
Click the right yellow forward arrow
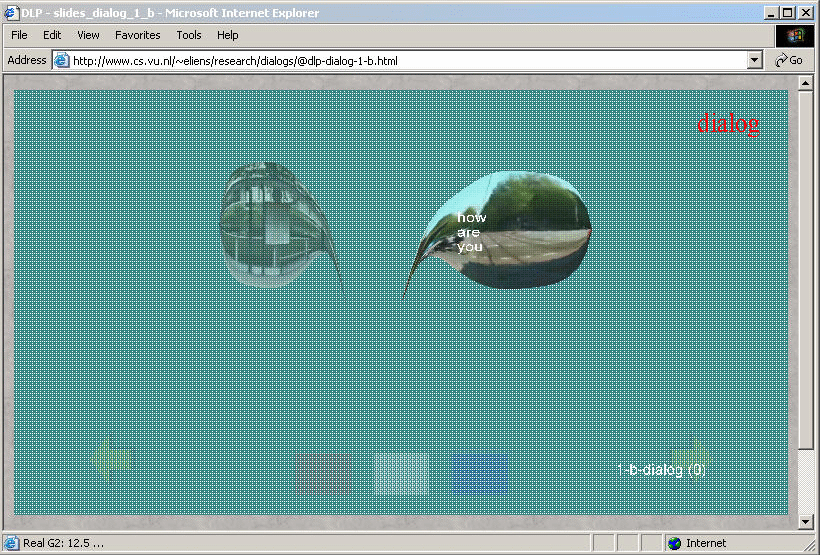[691, 458]
